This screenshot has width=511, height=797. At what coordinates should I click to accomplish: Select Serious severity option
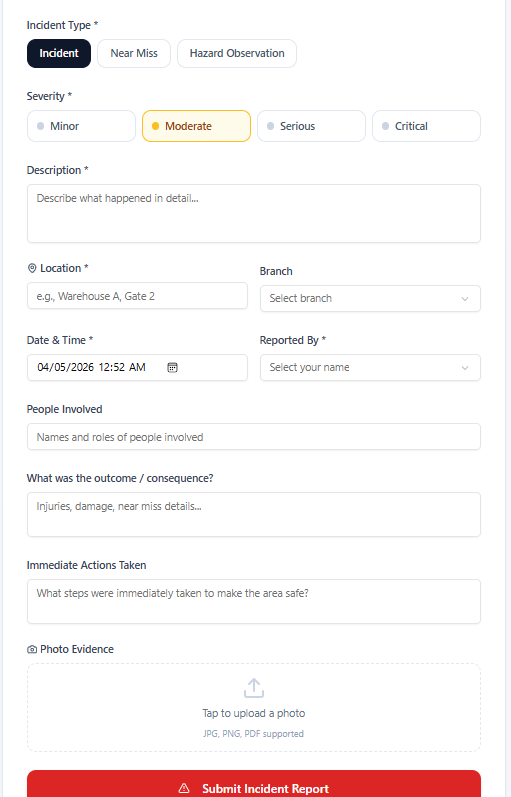311,126
